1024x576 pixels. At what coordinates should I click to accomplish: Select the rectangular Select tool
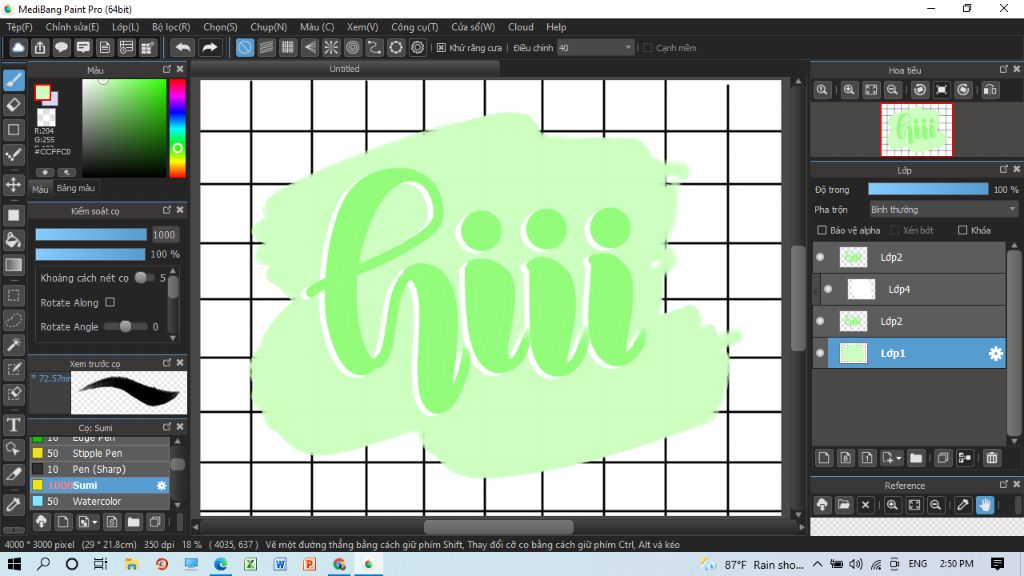point(14,295)
